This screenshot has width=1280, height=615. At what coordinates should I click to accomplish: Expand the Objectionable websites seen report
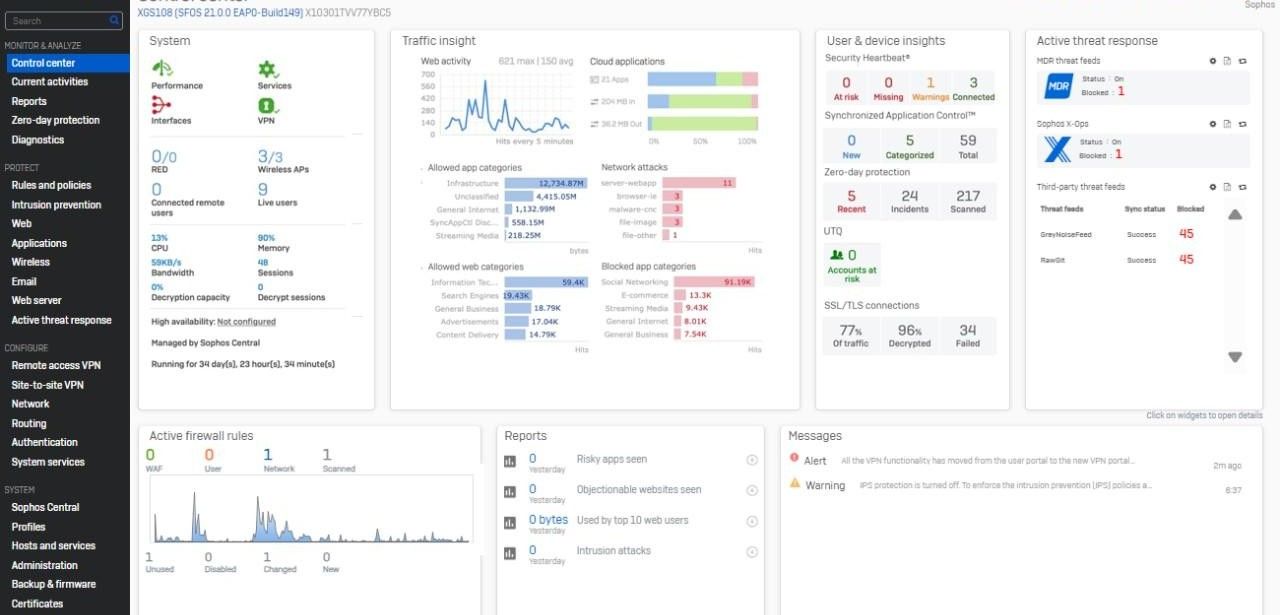[752, 491]
